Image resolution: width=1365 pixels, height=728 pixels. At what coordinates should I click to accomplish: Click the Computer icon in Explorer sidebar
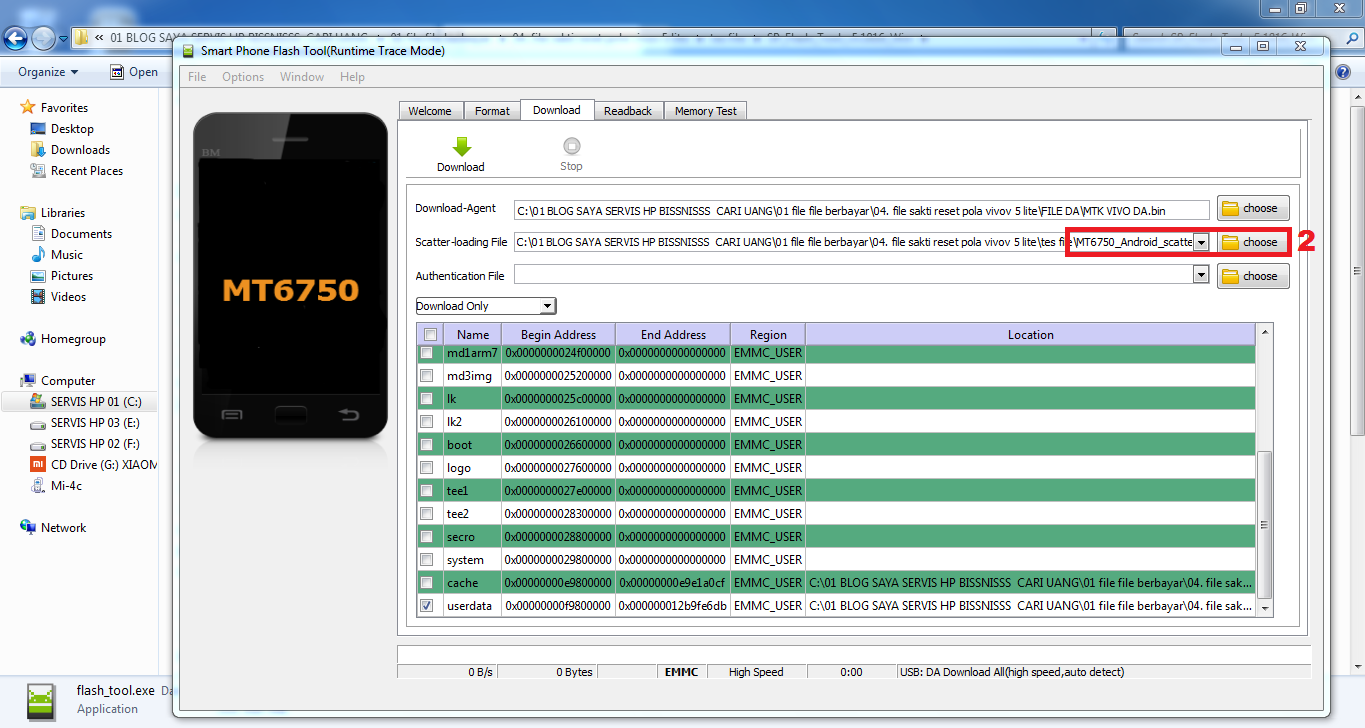coord(28,380)
